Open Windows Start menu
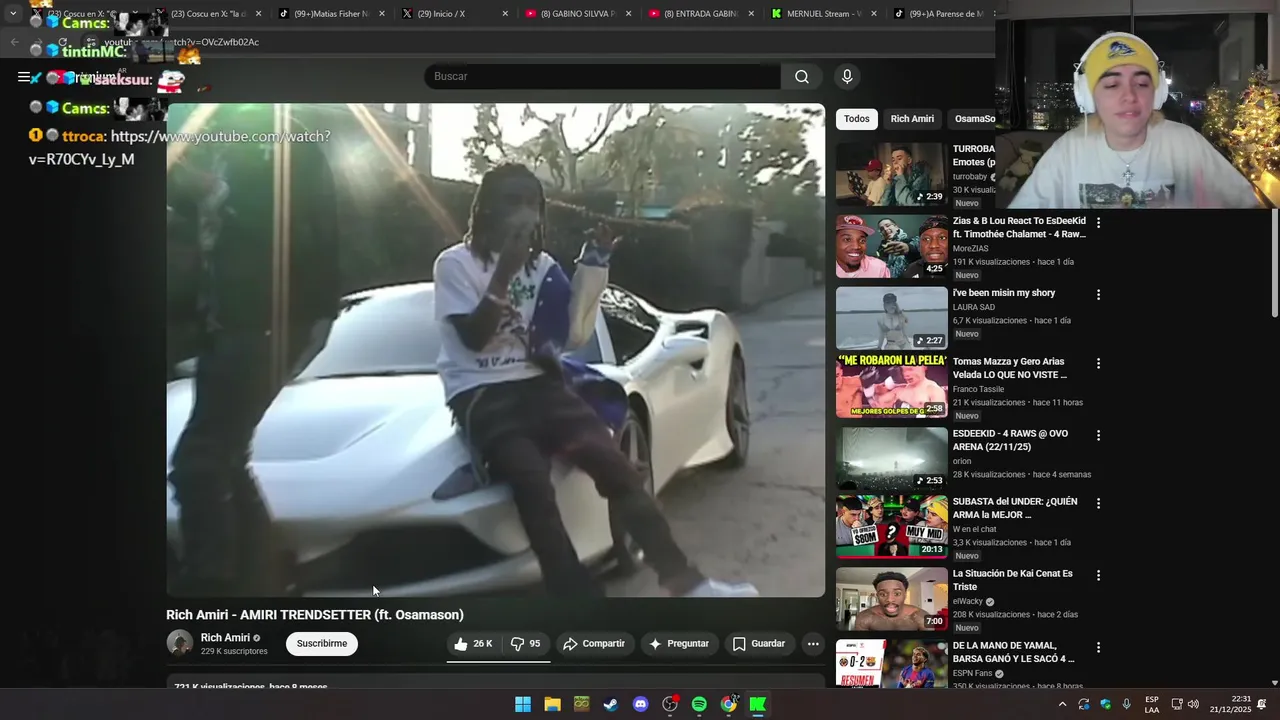The height and width of the screenshot is (720, 1280). click(x=523, y=704)
